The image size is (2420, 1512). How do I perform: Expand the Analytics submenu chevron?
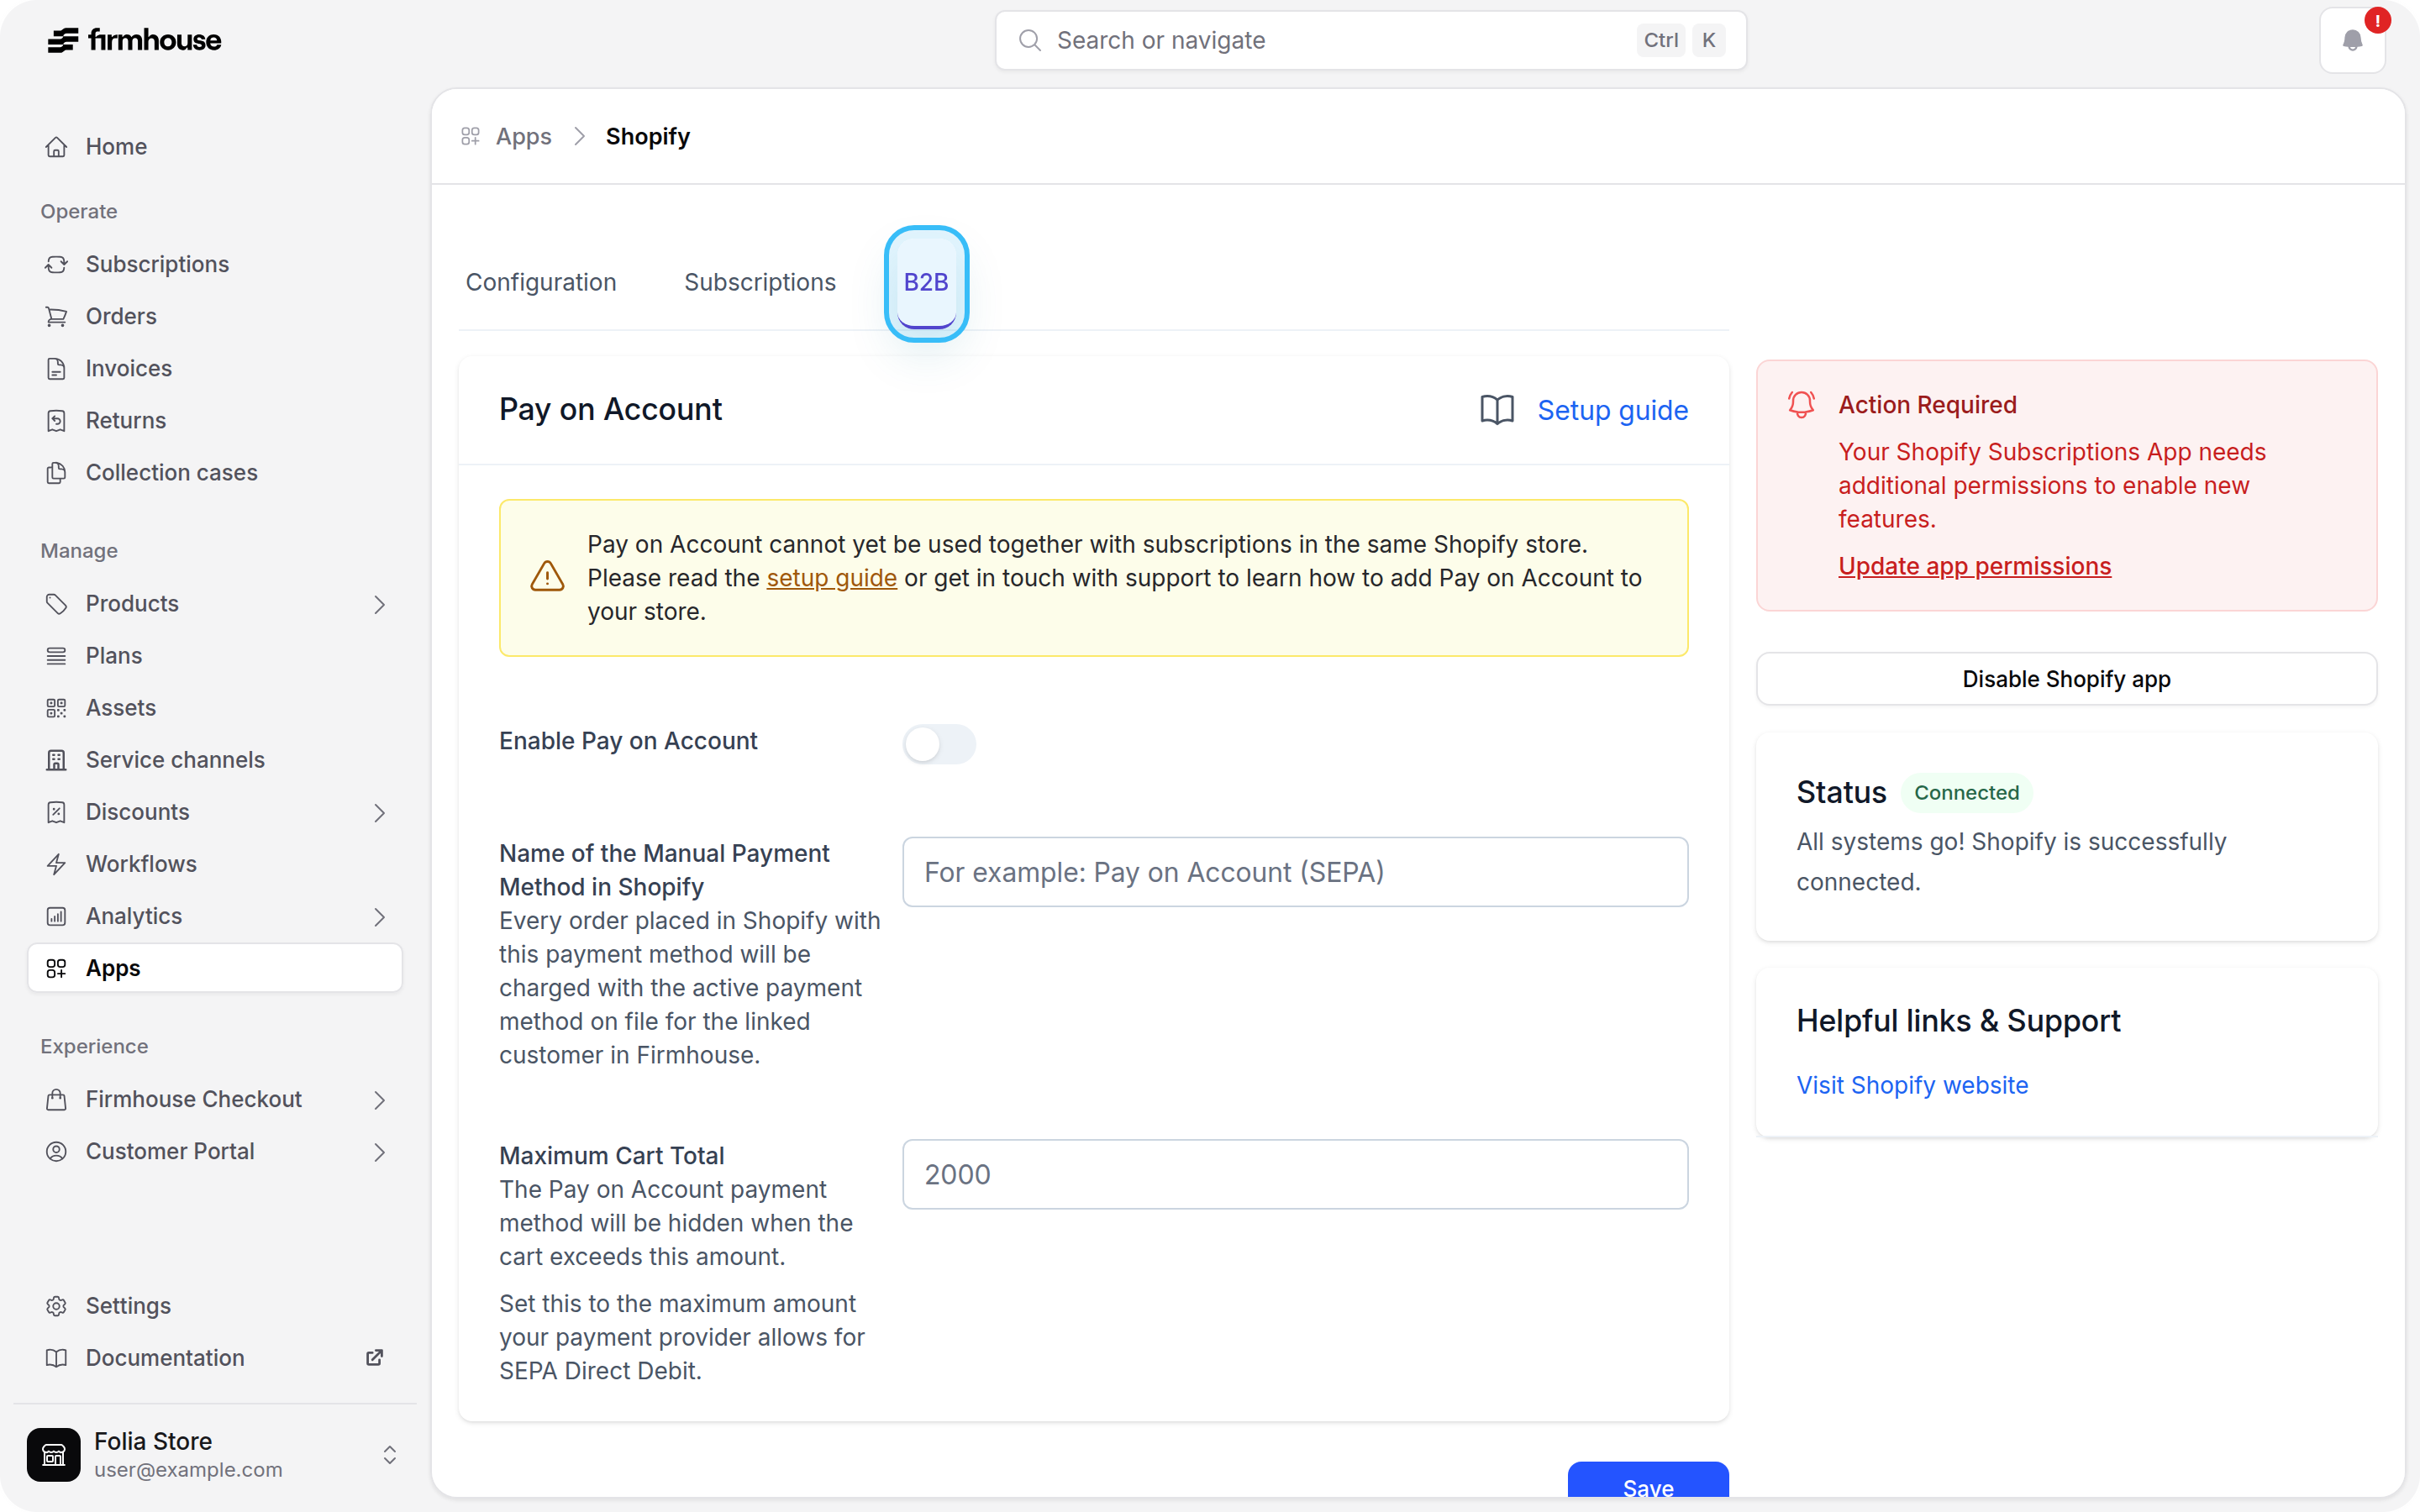[x=380, y=916]
